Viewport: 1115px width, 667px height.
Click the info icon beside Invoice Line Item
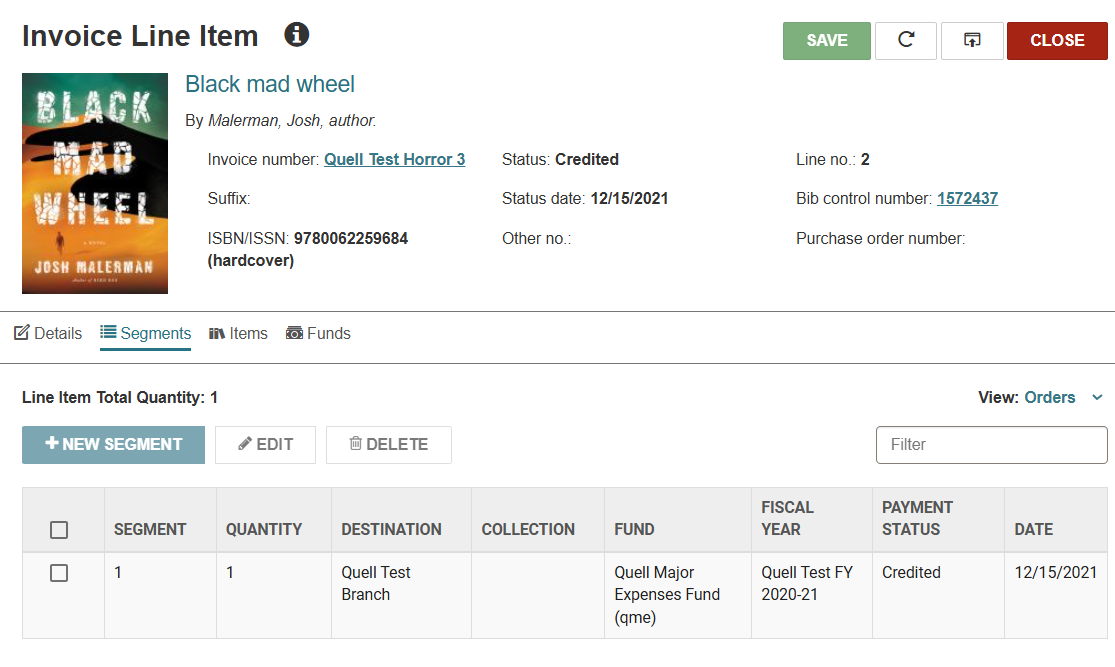[297, 34]
